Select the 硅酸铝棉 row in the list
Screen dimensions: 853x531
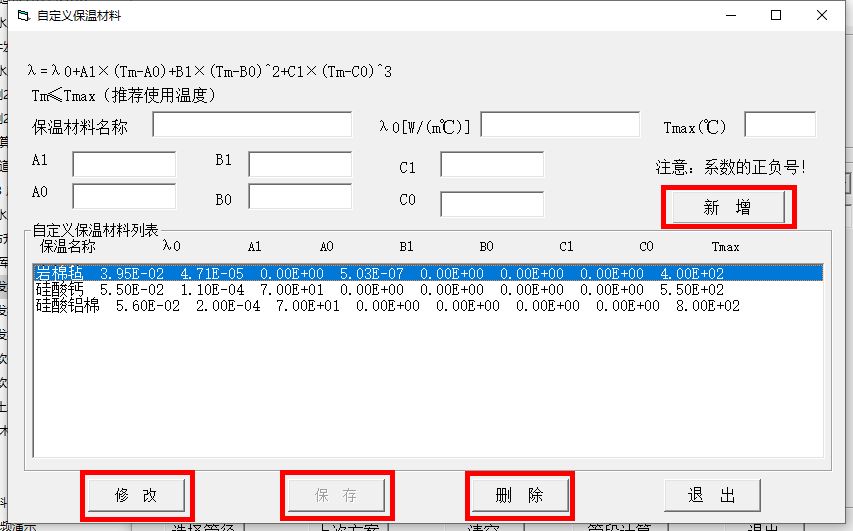pos(428,306)
